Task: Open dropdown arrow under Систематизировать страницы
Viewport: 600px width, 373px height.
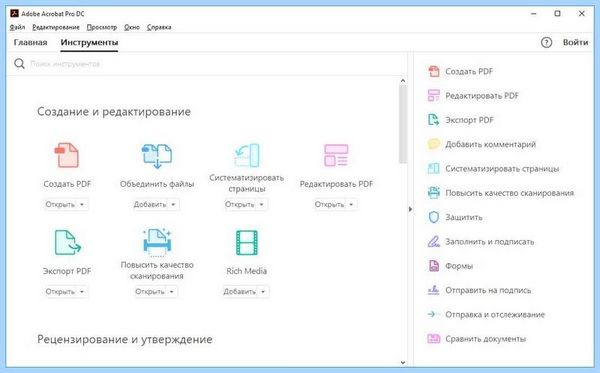Action: [x=261, y=205]
